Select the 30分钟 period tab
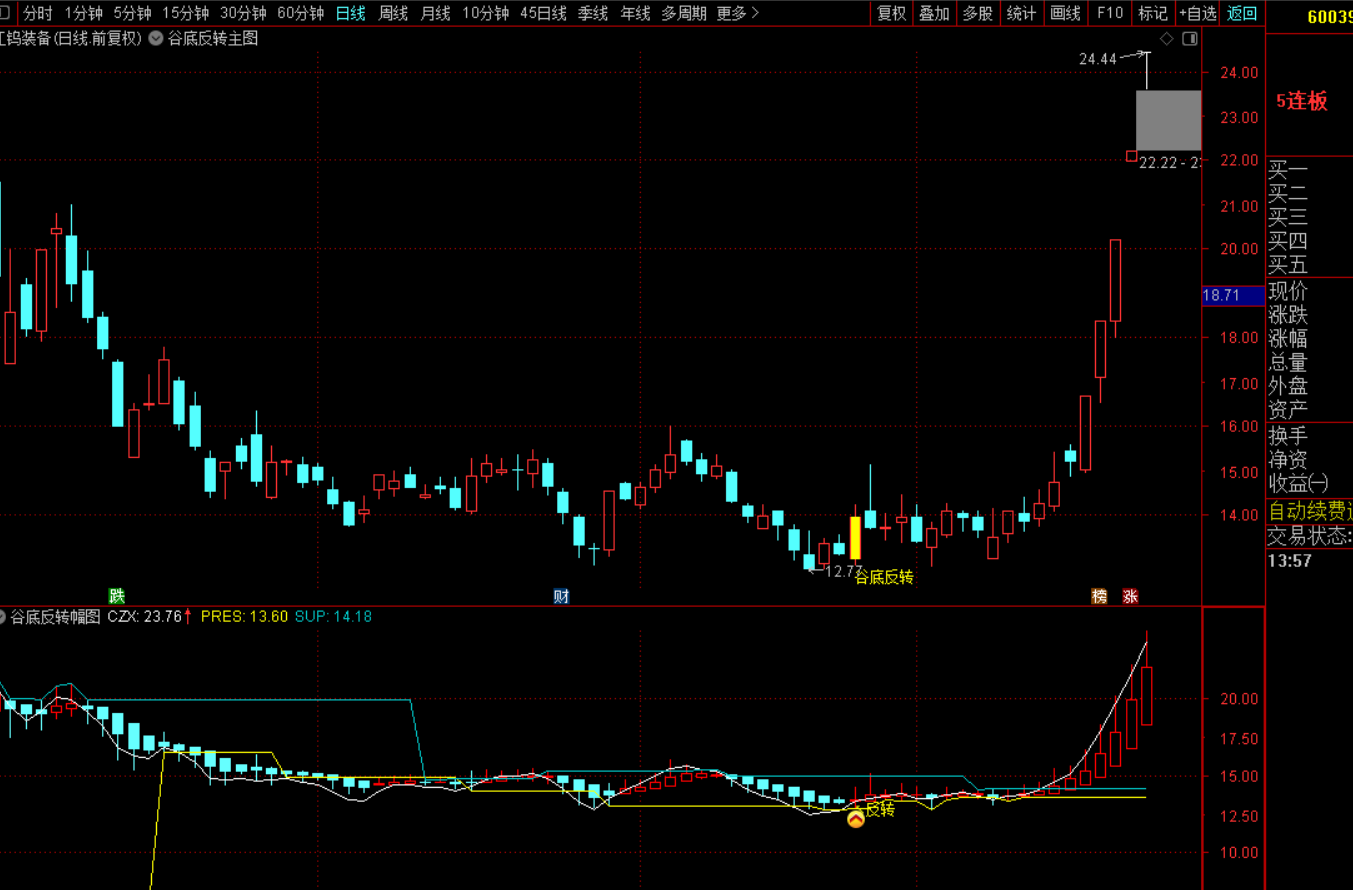 point(243,13)
